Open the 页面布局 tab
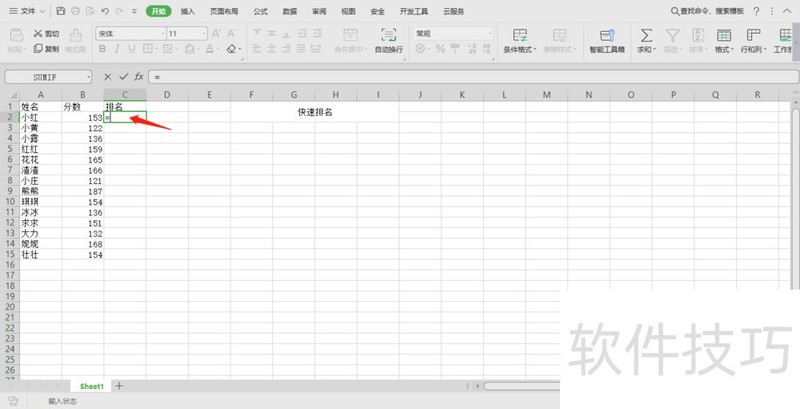This screenshot has width=800, height=409. click(x=224, y=11)
